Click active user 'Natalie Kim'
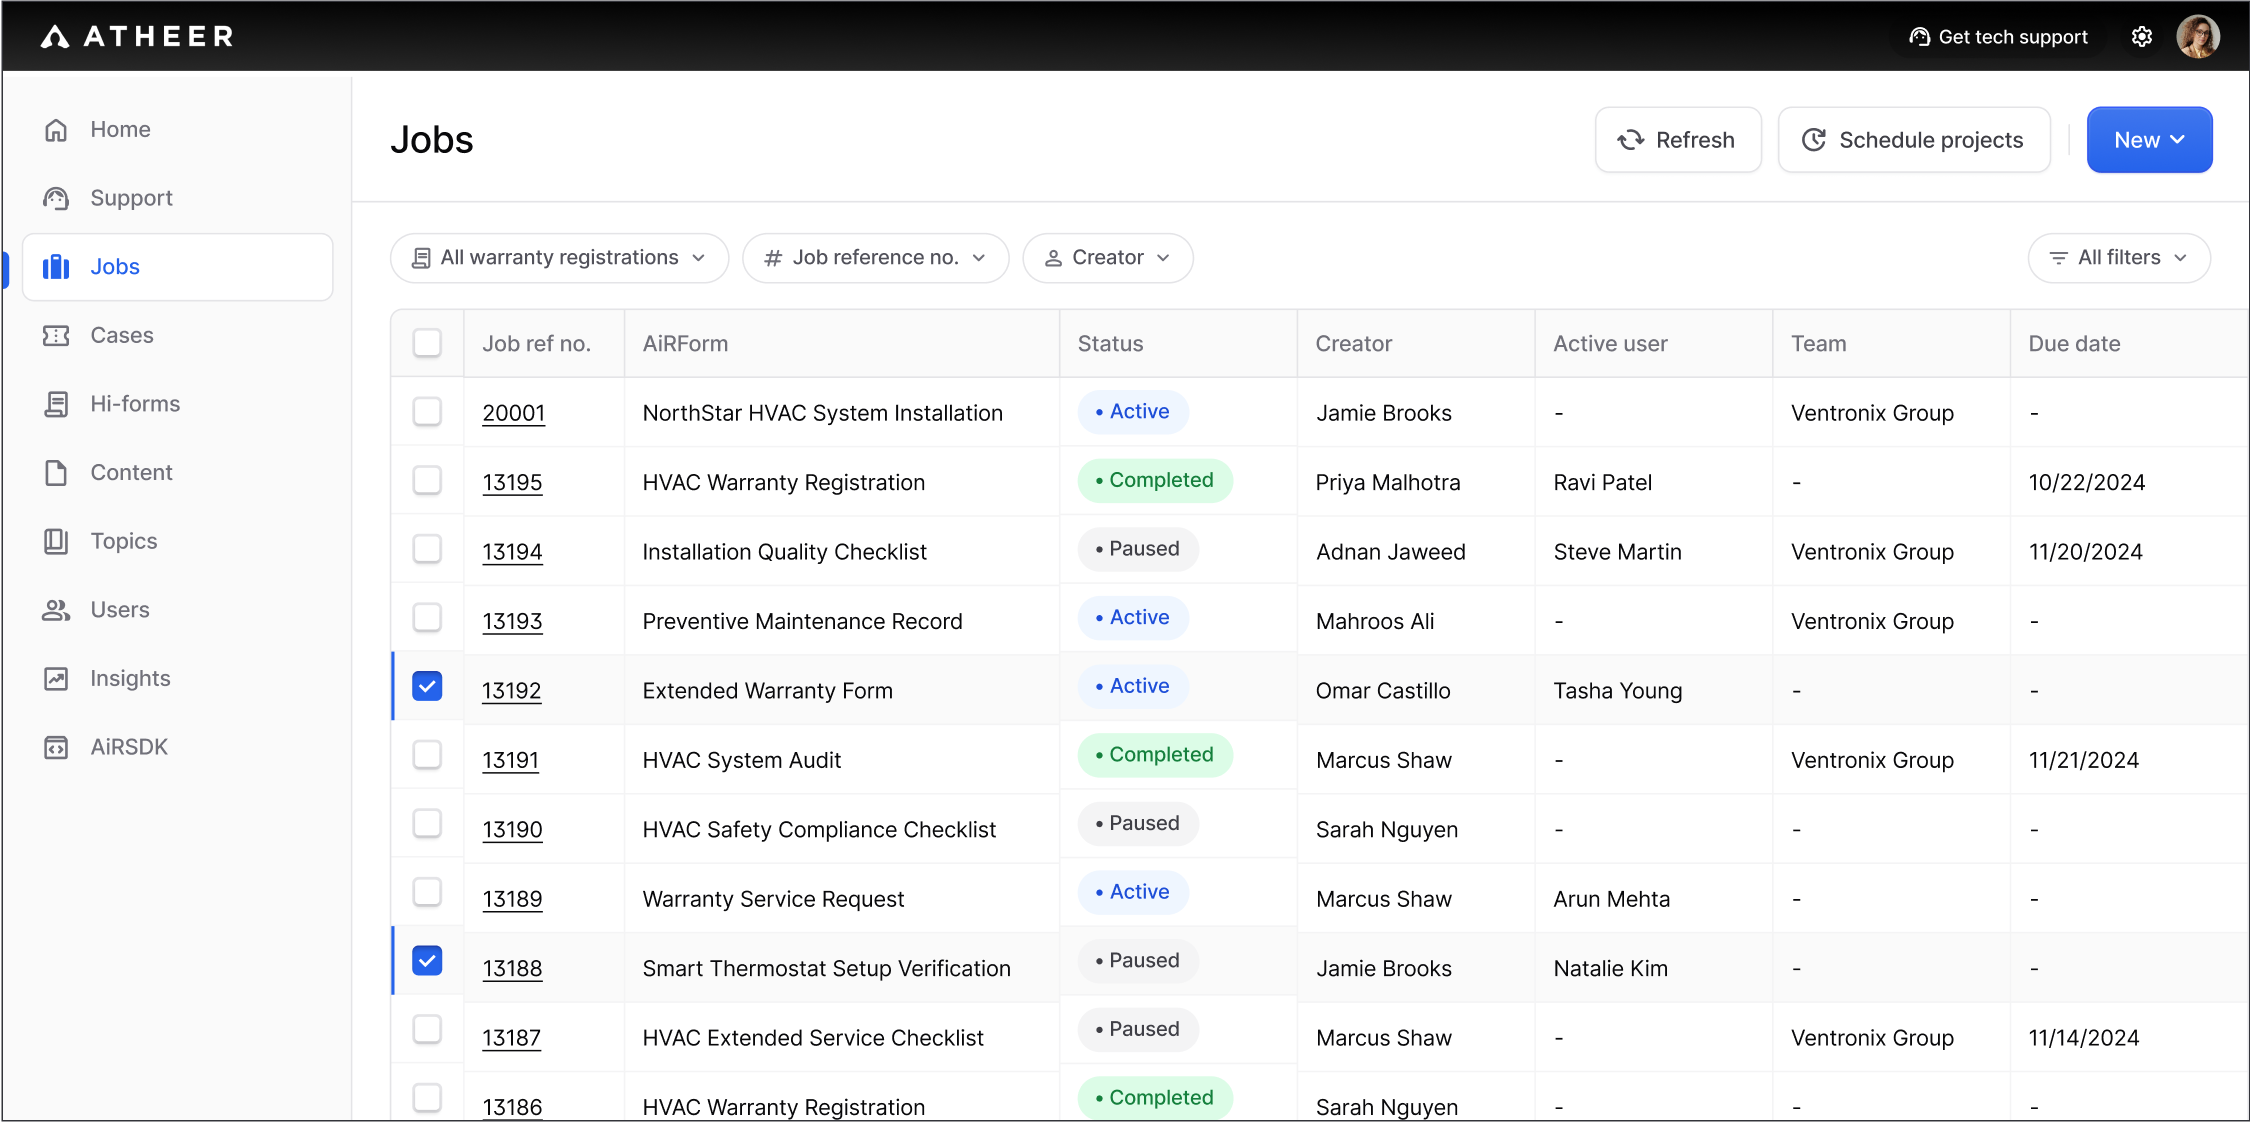Image resolution: width=2250 pixels, height=1122 pixels. point(1611,969)
